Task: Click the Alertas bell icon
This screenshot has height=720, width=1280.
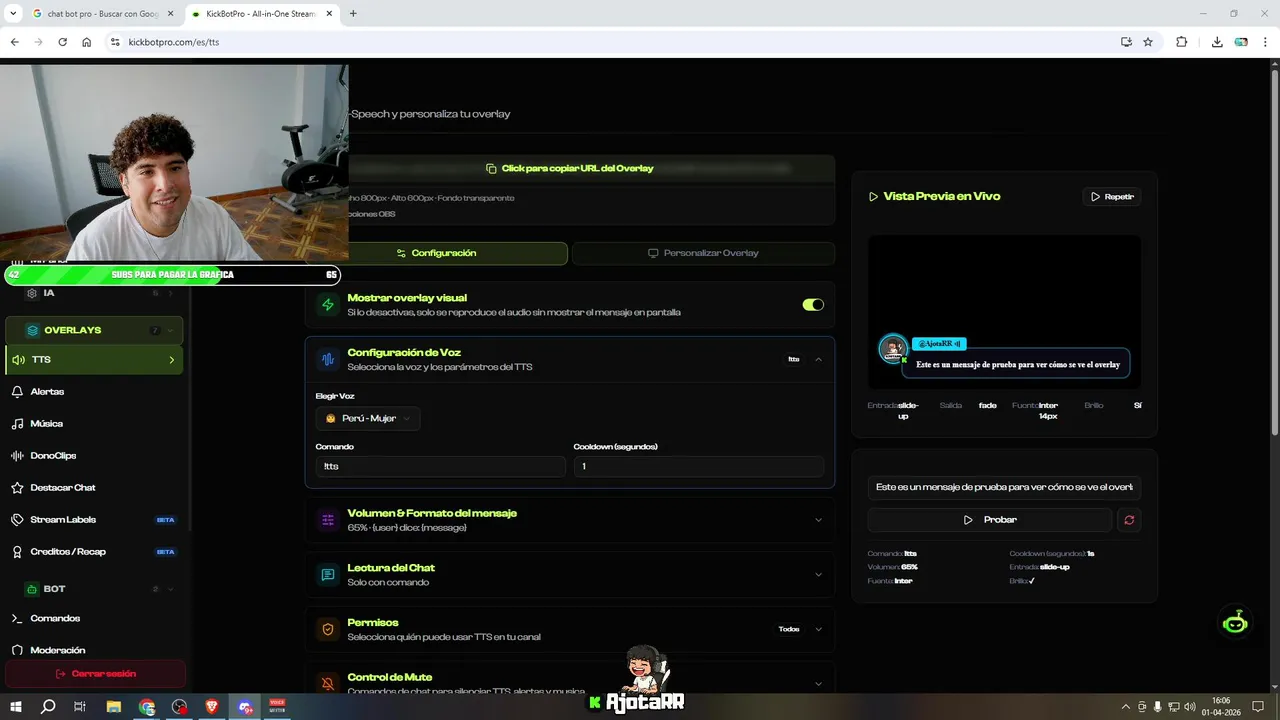Action: click(17, 392)
